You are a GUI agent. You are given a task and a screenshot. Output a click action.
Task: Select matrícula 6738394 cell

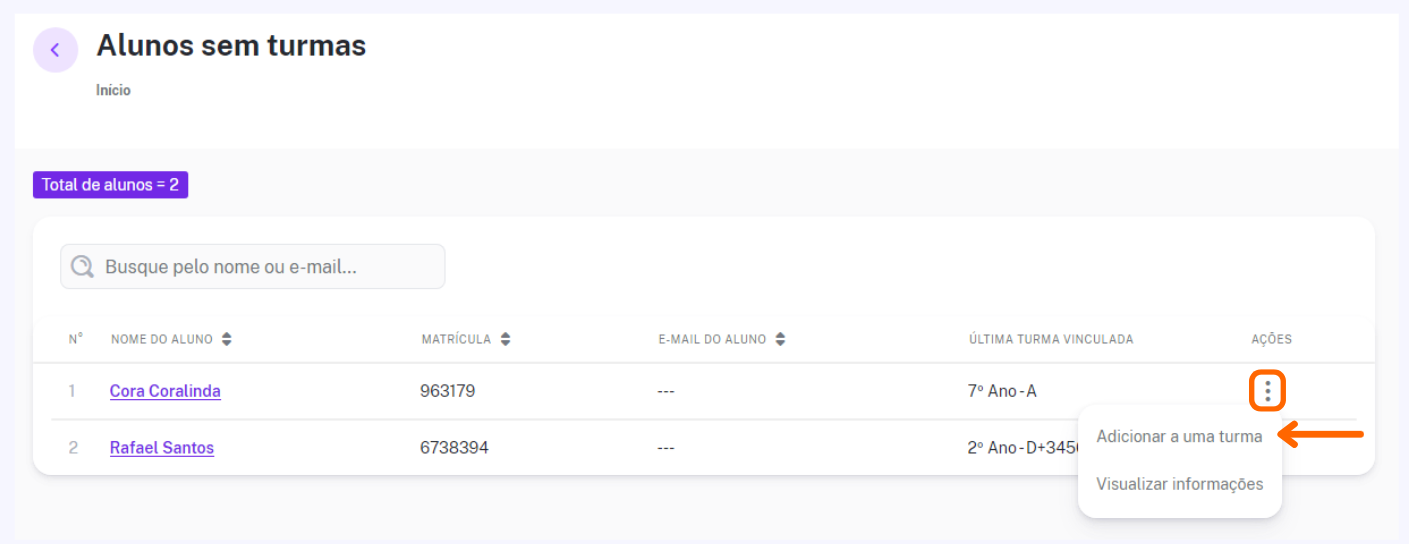tap(454, 448)
